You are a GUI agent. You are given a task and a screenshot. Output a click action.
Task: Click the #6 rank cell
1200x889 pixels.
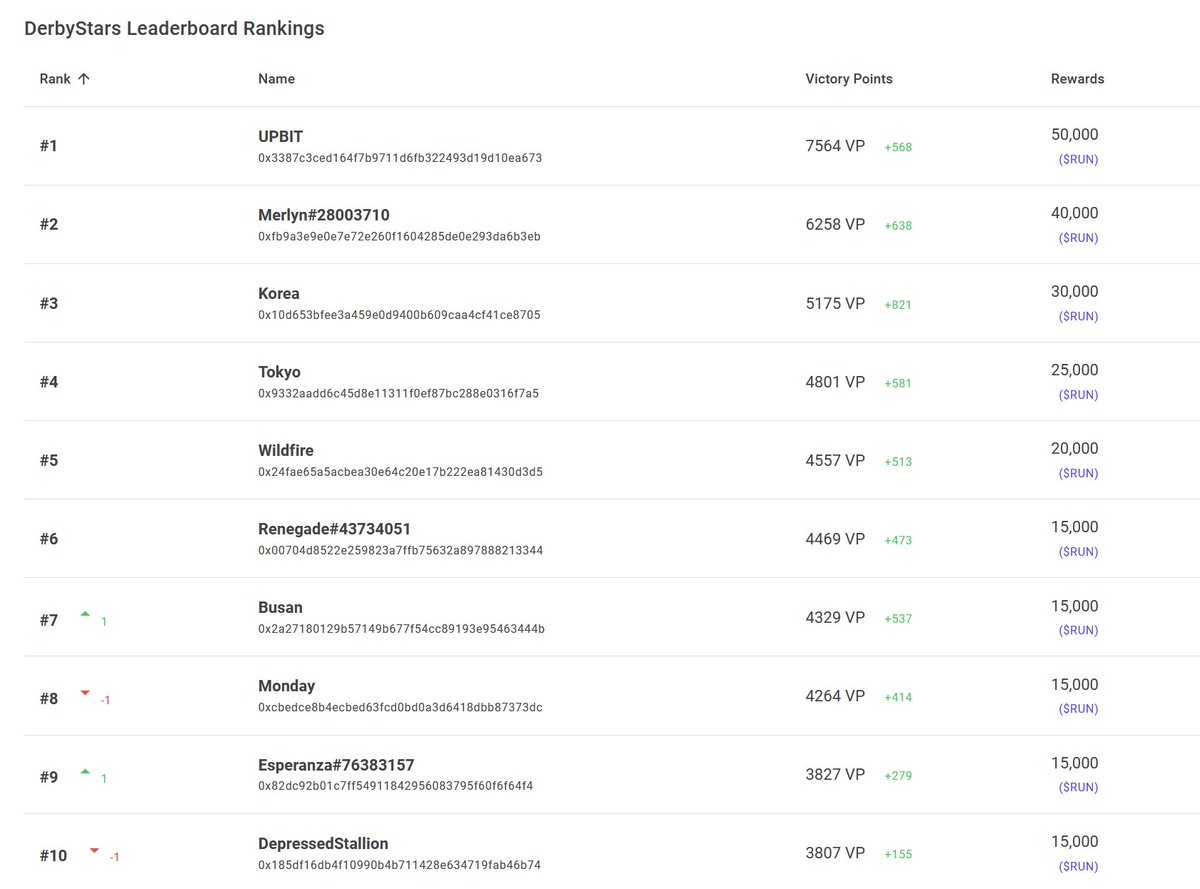[49, 539]
